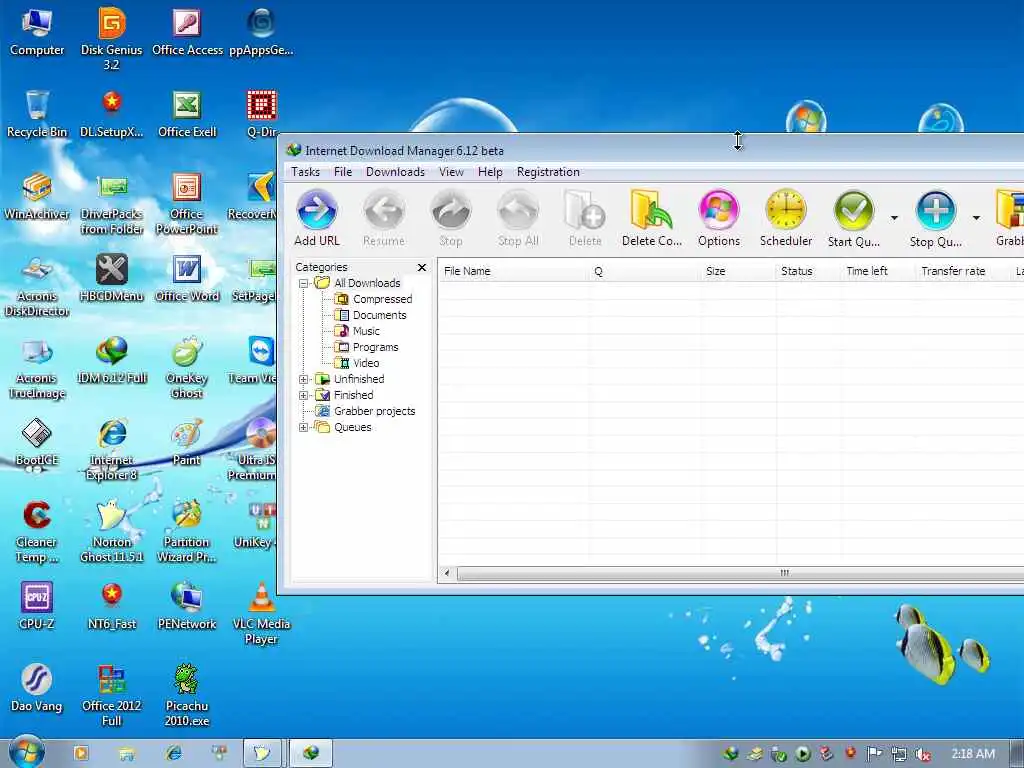Select the Compressed category
Image resolution: width=1024 pixels, height=768 pixels.
374,299
